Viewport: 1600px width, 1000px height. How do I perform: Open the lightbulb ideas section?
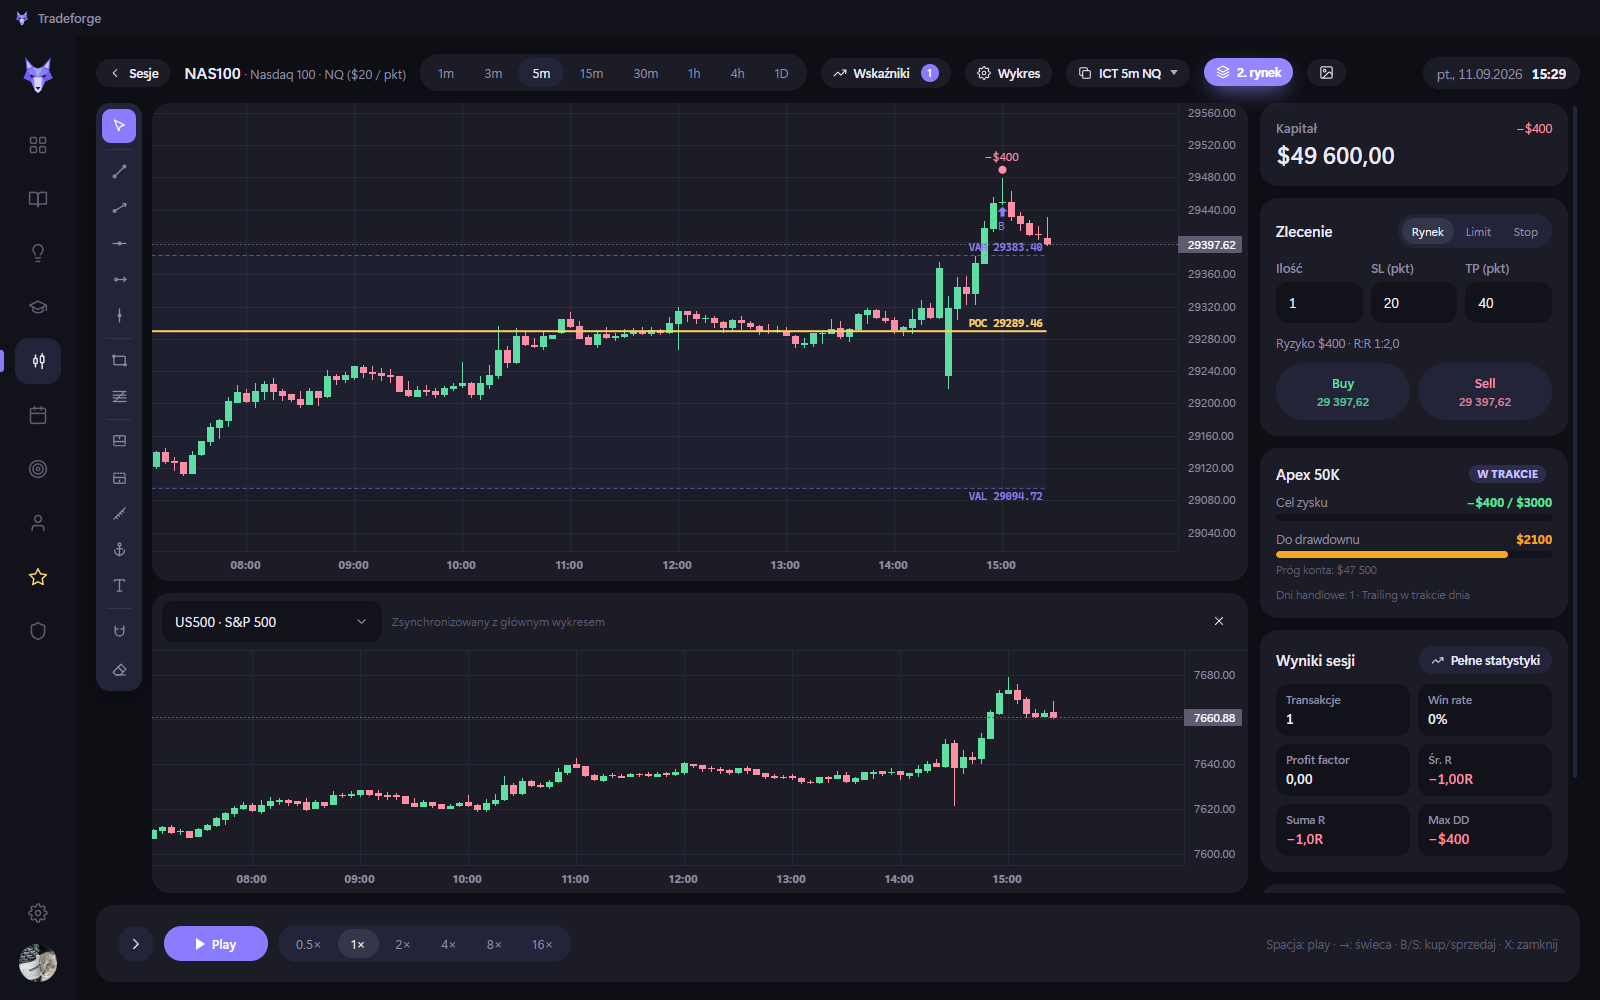[x=38, y=253]
